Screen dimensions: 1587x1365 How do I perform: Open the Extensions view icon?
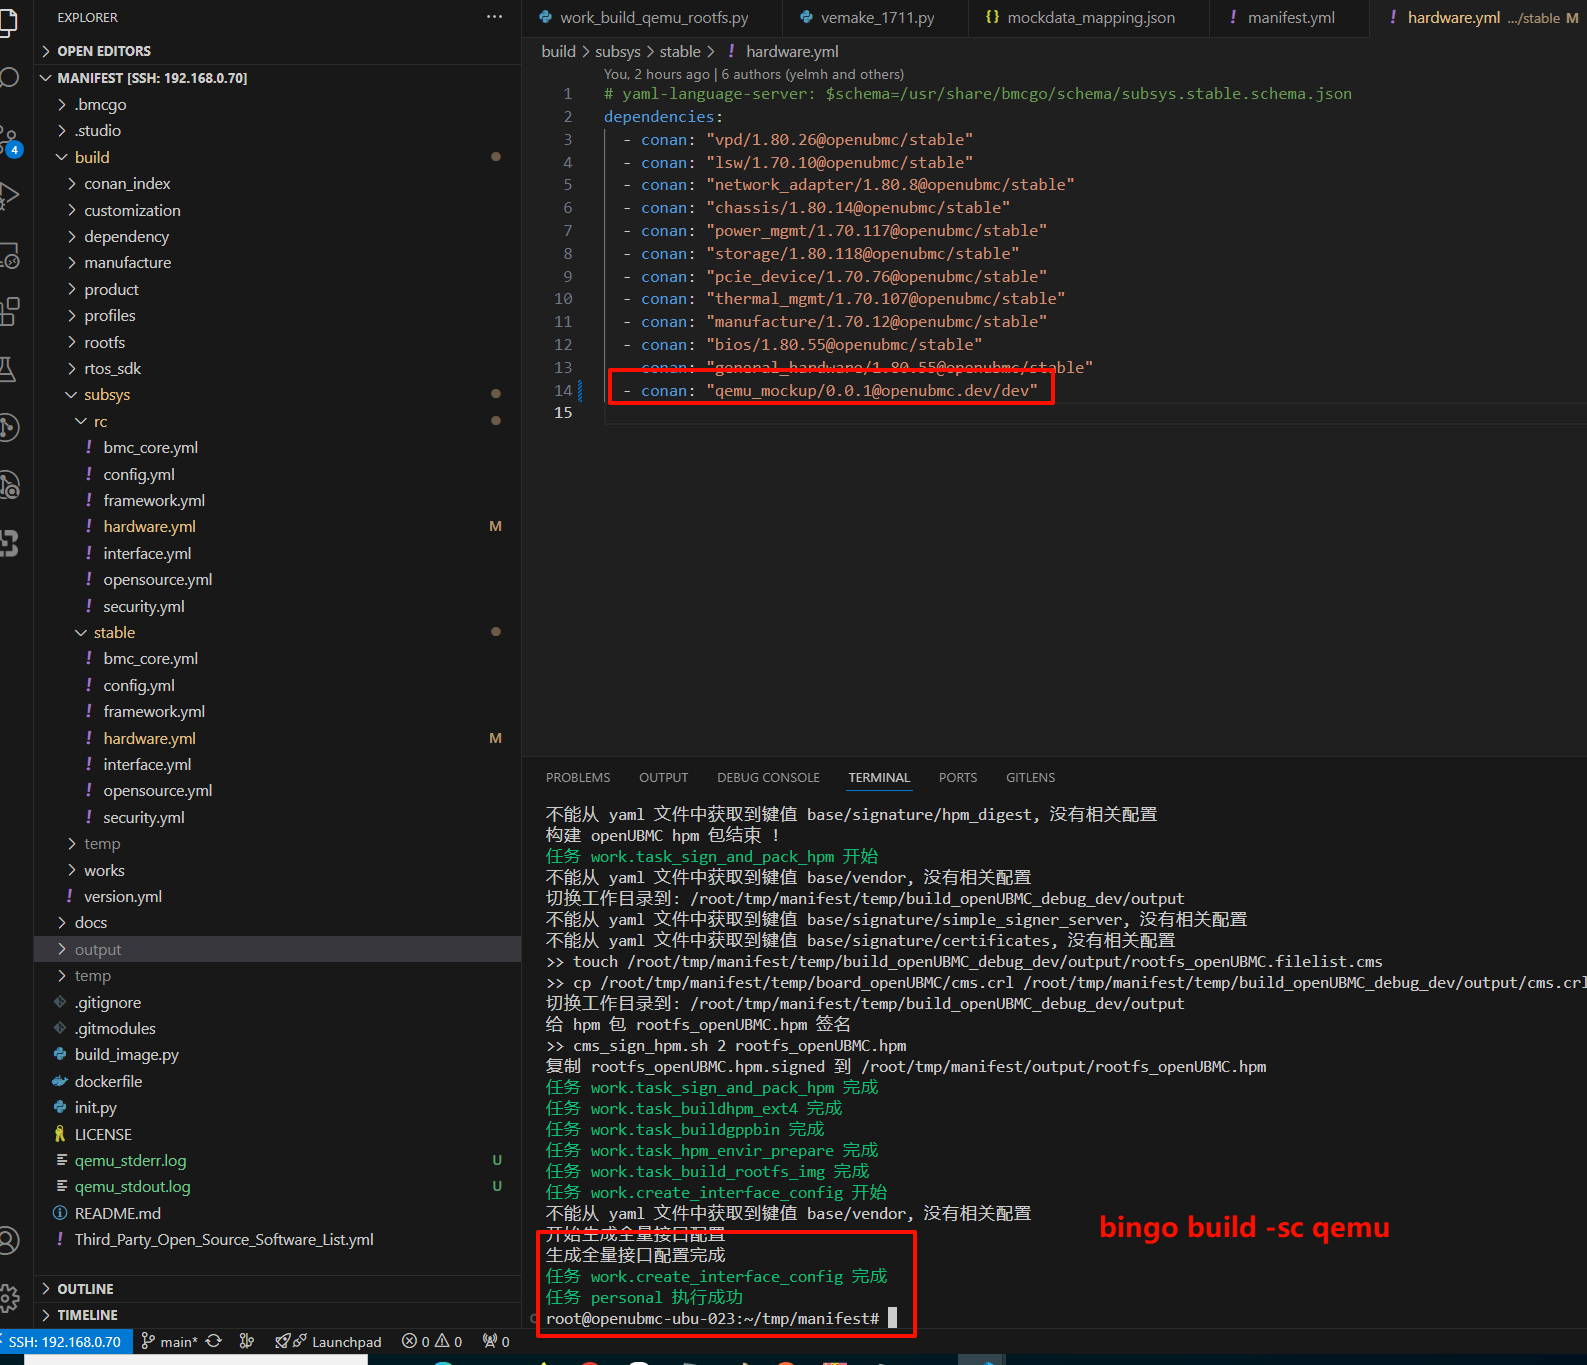9,311
